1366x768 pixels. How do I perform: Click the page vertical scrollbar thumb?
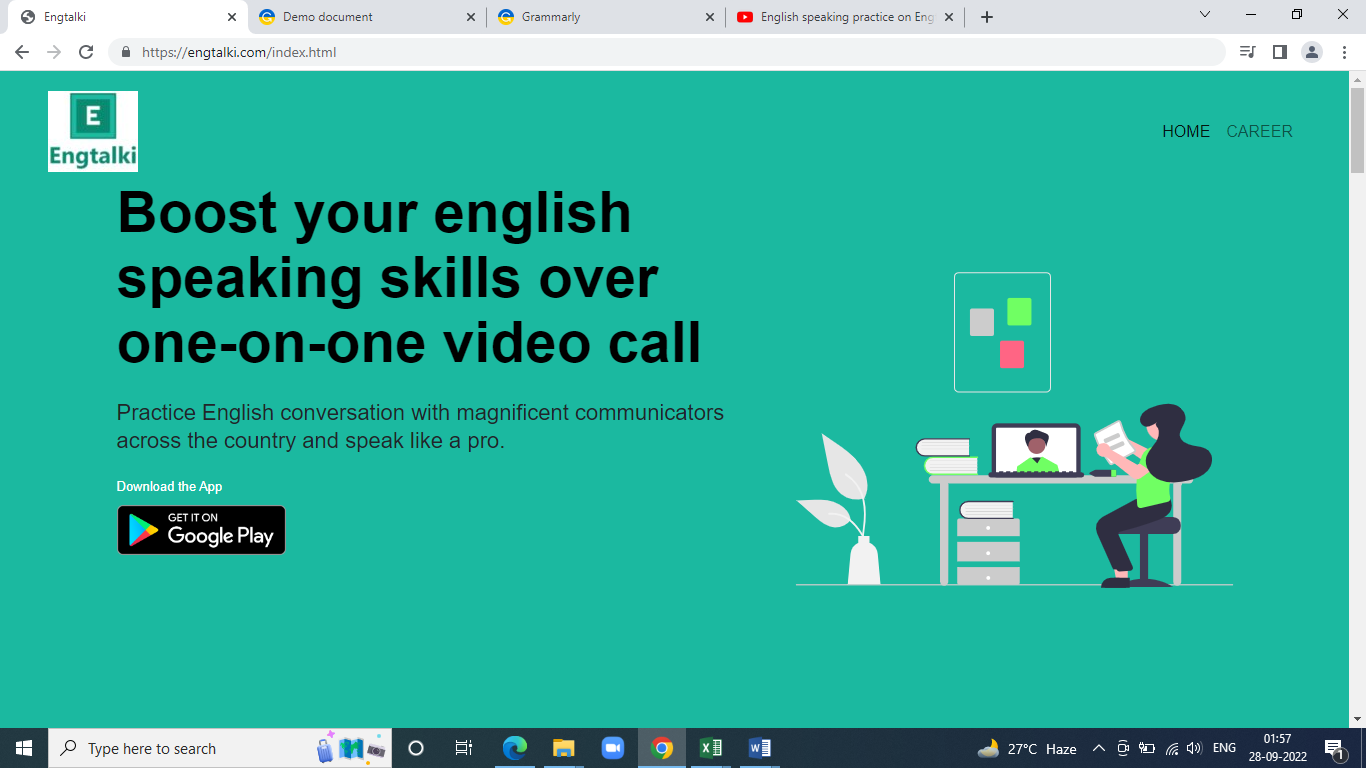coord(1357,130)
